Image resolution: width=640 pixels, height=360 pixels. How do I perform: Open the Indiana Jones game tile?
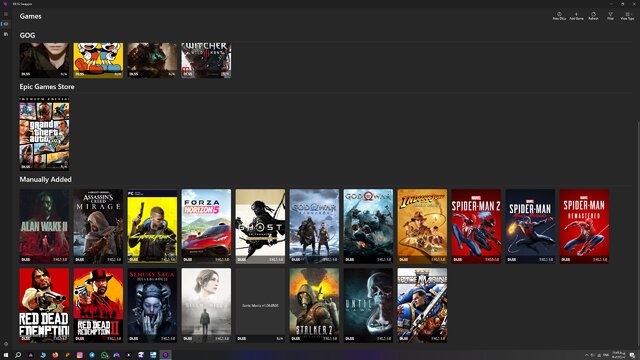[x=422, y=226]
